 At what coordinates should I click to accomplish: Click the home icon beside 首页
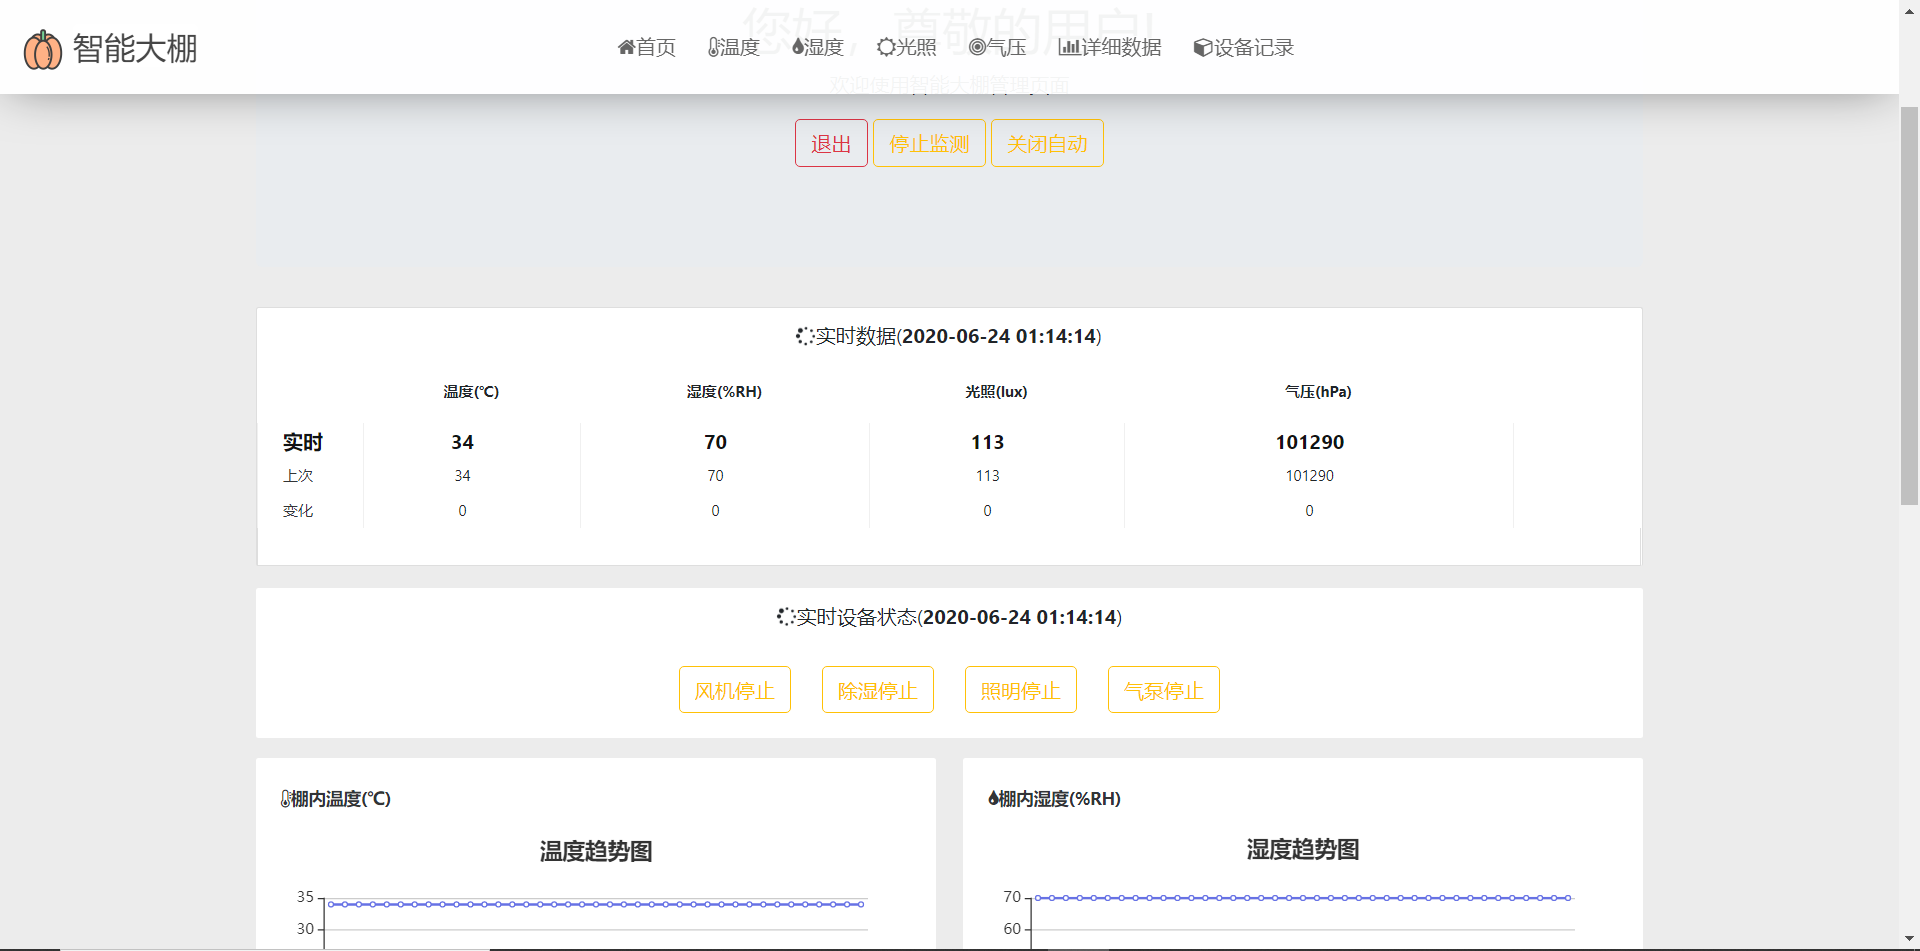pyautogui.click(x=627, y=47)
